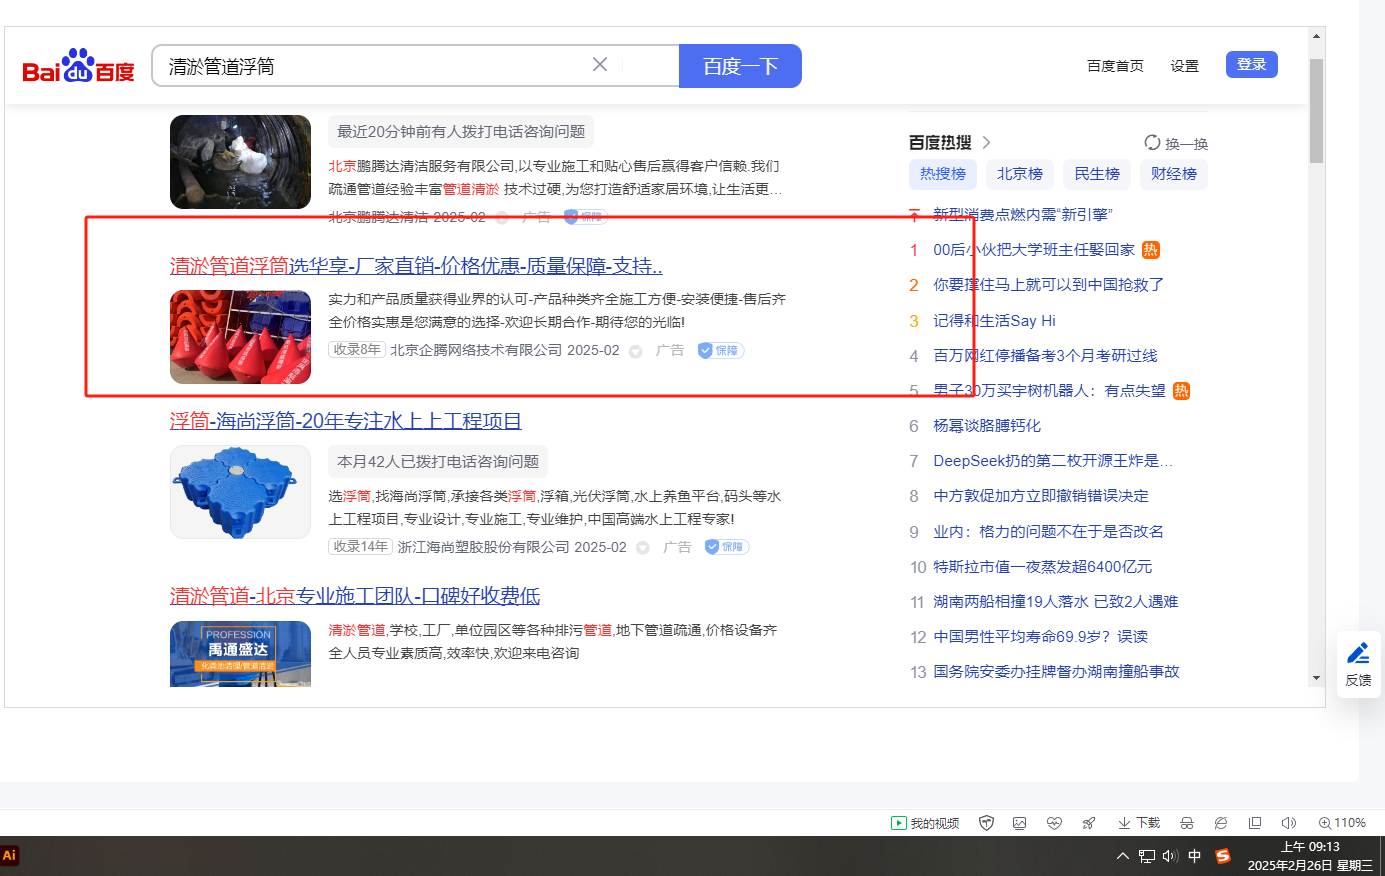Expand dropdown arrow beside 北京企腾网络技术有限公司 ad
This screenshot has width=1385, height=876.
tap(635, 351)
